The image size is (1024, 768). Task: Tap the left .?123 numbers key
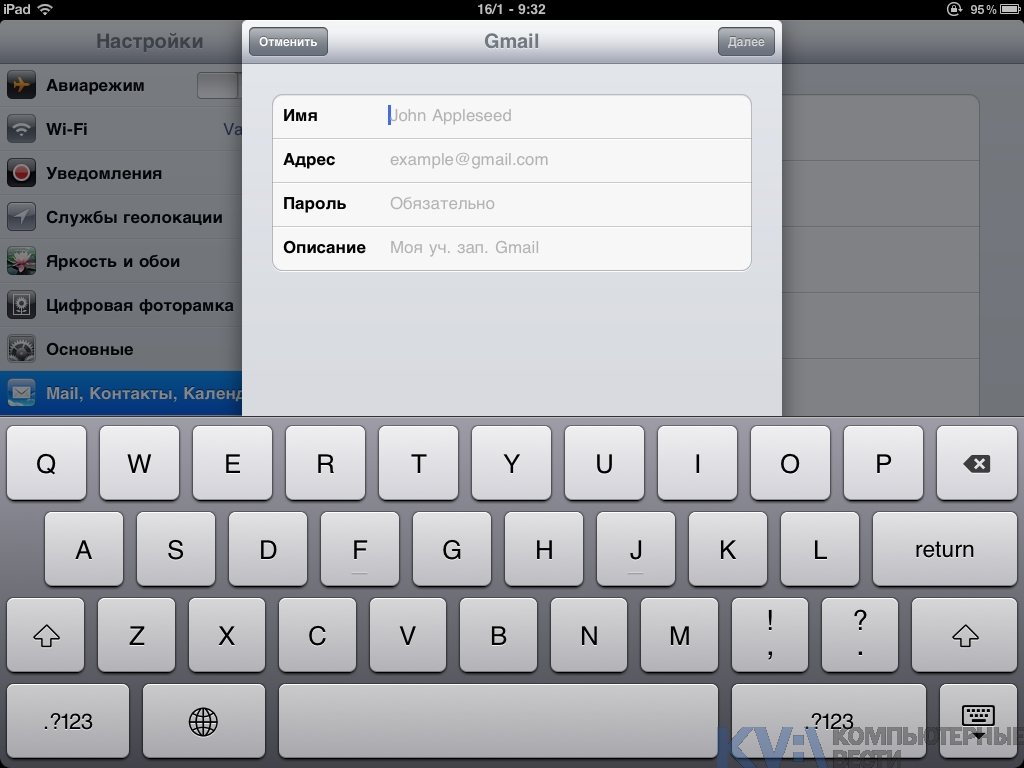tap(68, 722)
